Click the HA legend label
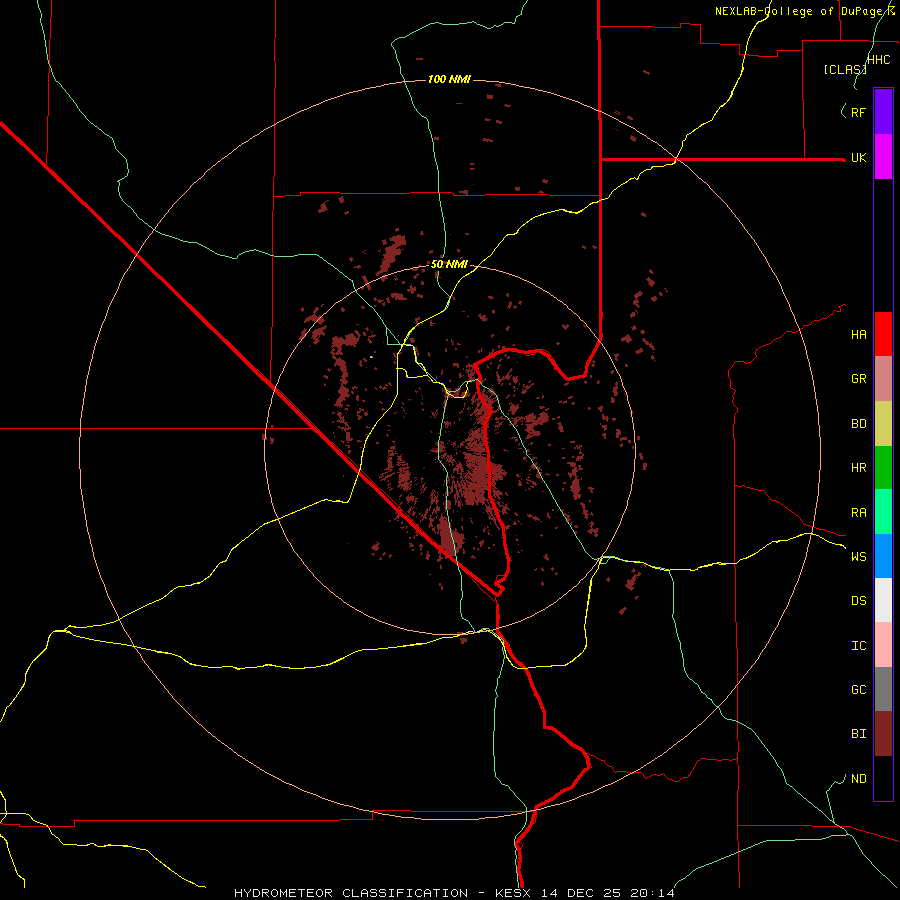Screen dimensions: 900x900 [858, 334]
